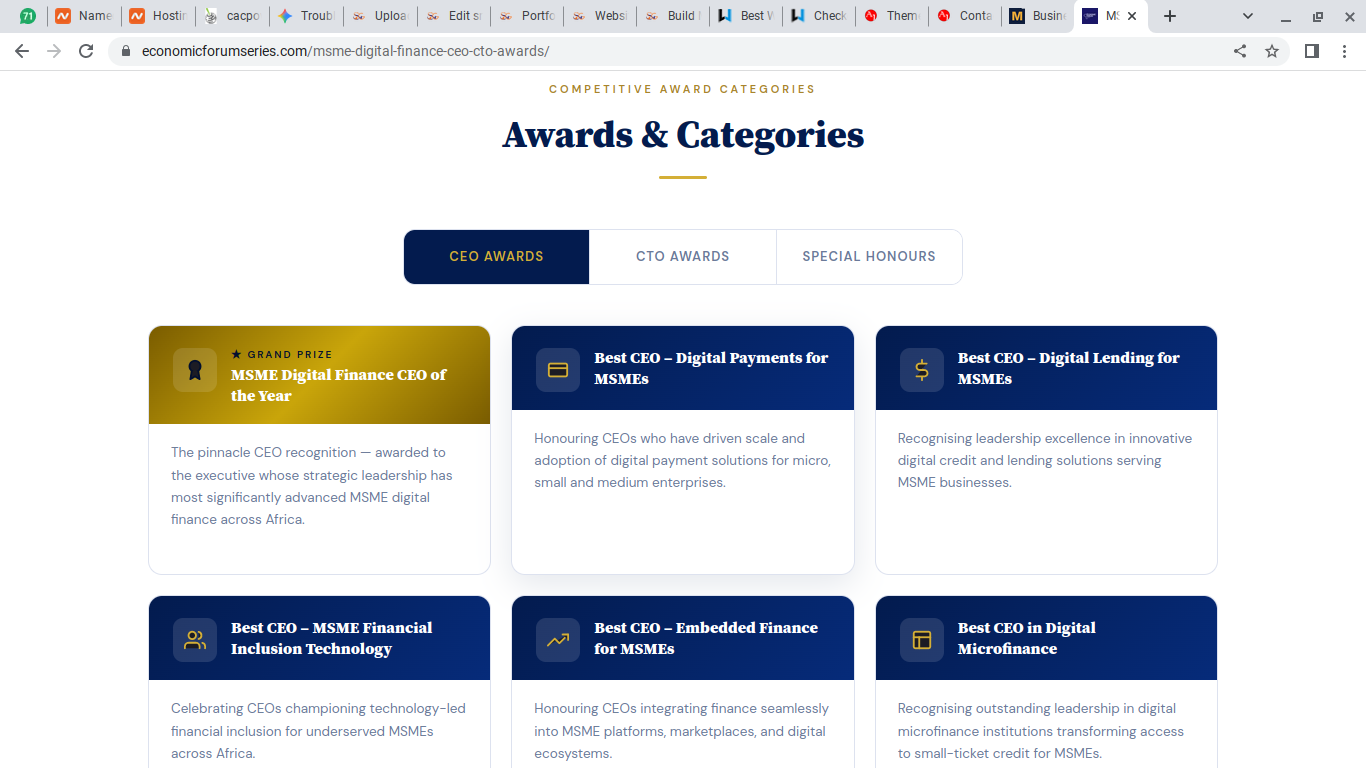Image resolution: width=1366 pixels, height=768 pixels.
Task: Switch to the CTO Awards tab
Action: click(683, 257)
